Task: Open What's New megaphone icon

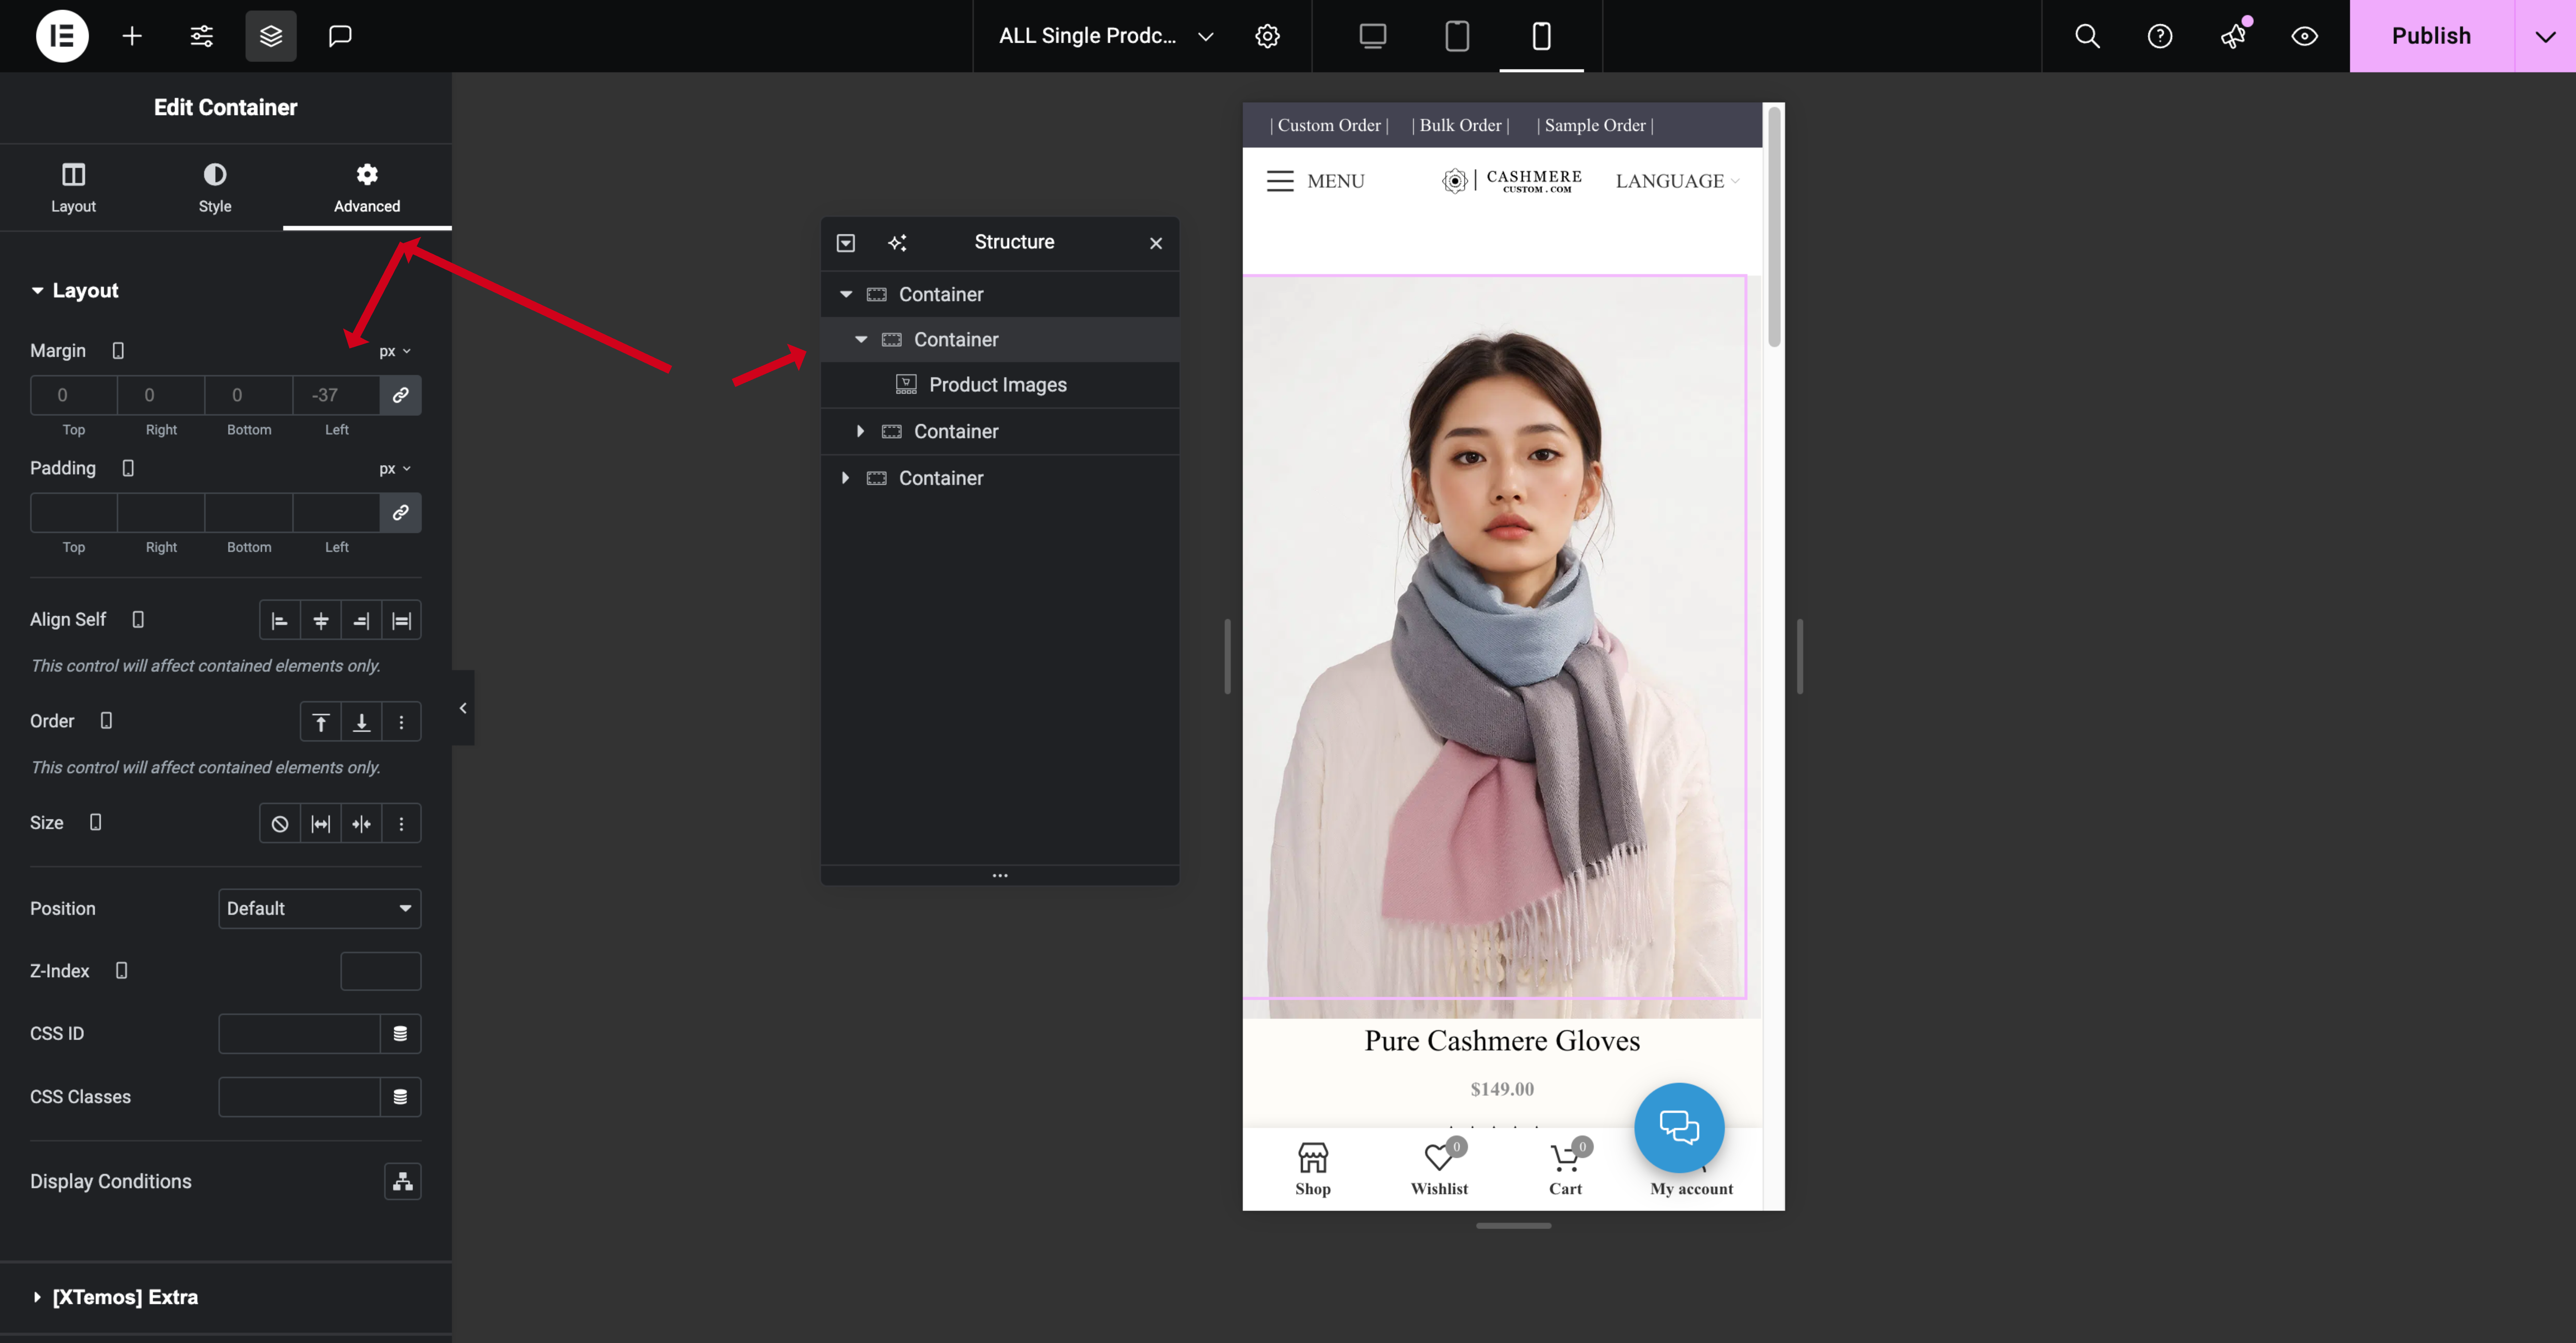Action: (2233, 36)
